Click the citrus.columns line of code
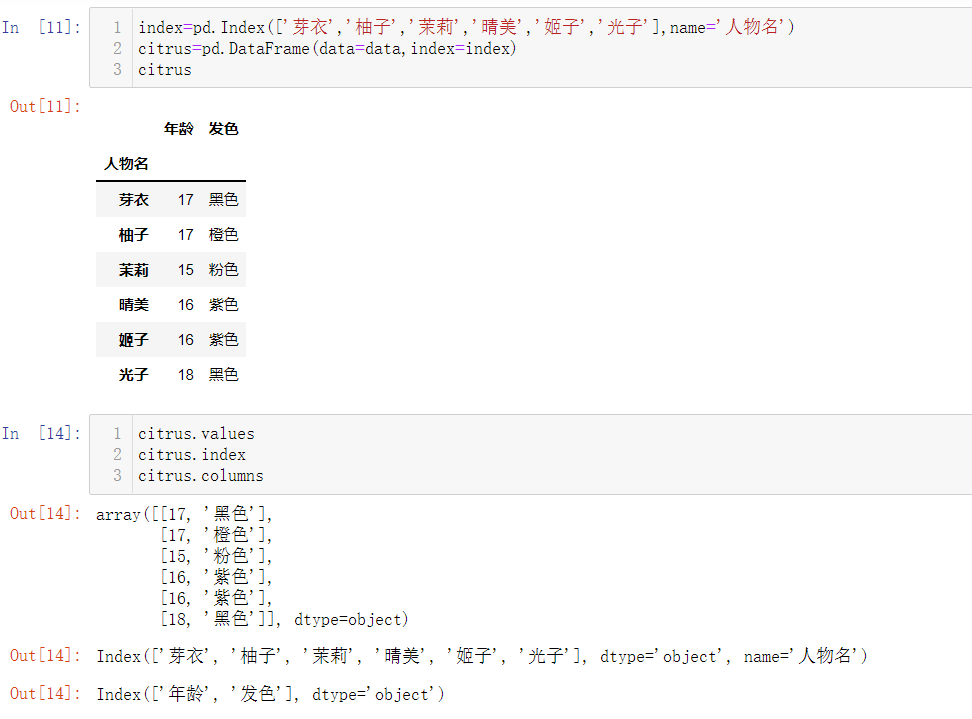Image resolution: width=972 pixels, height=719 pixels. [200, 475]
